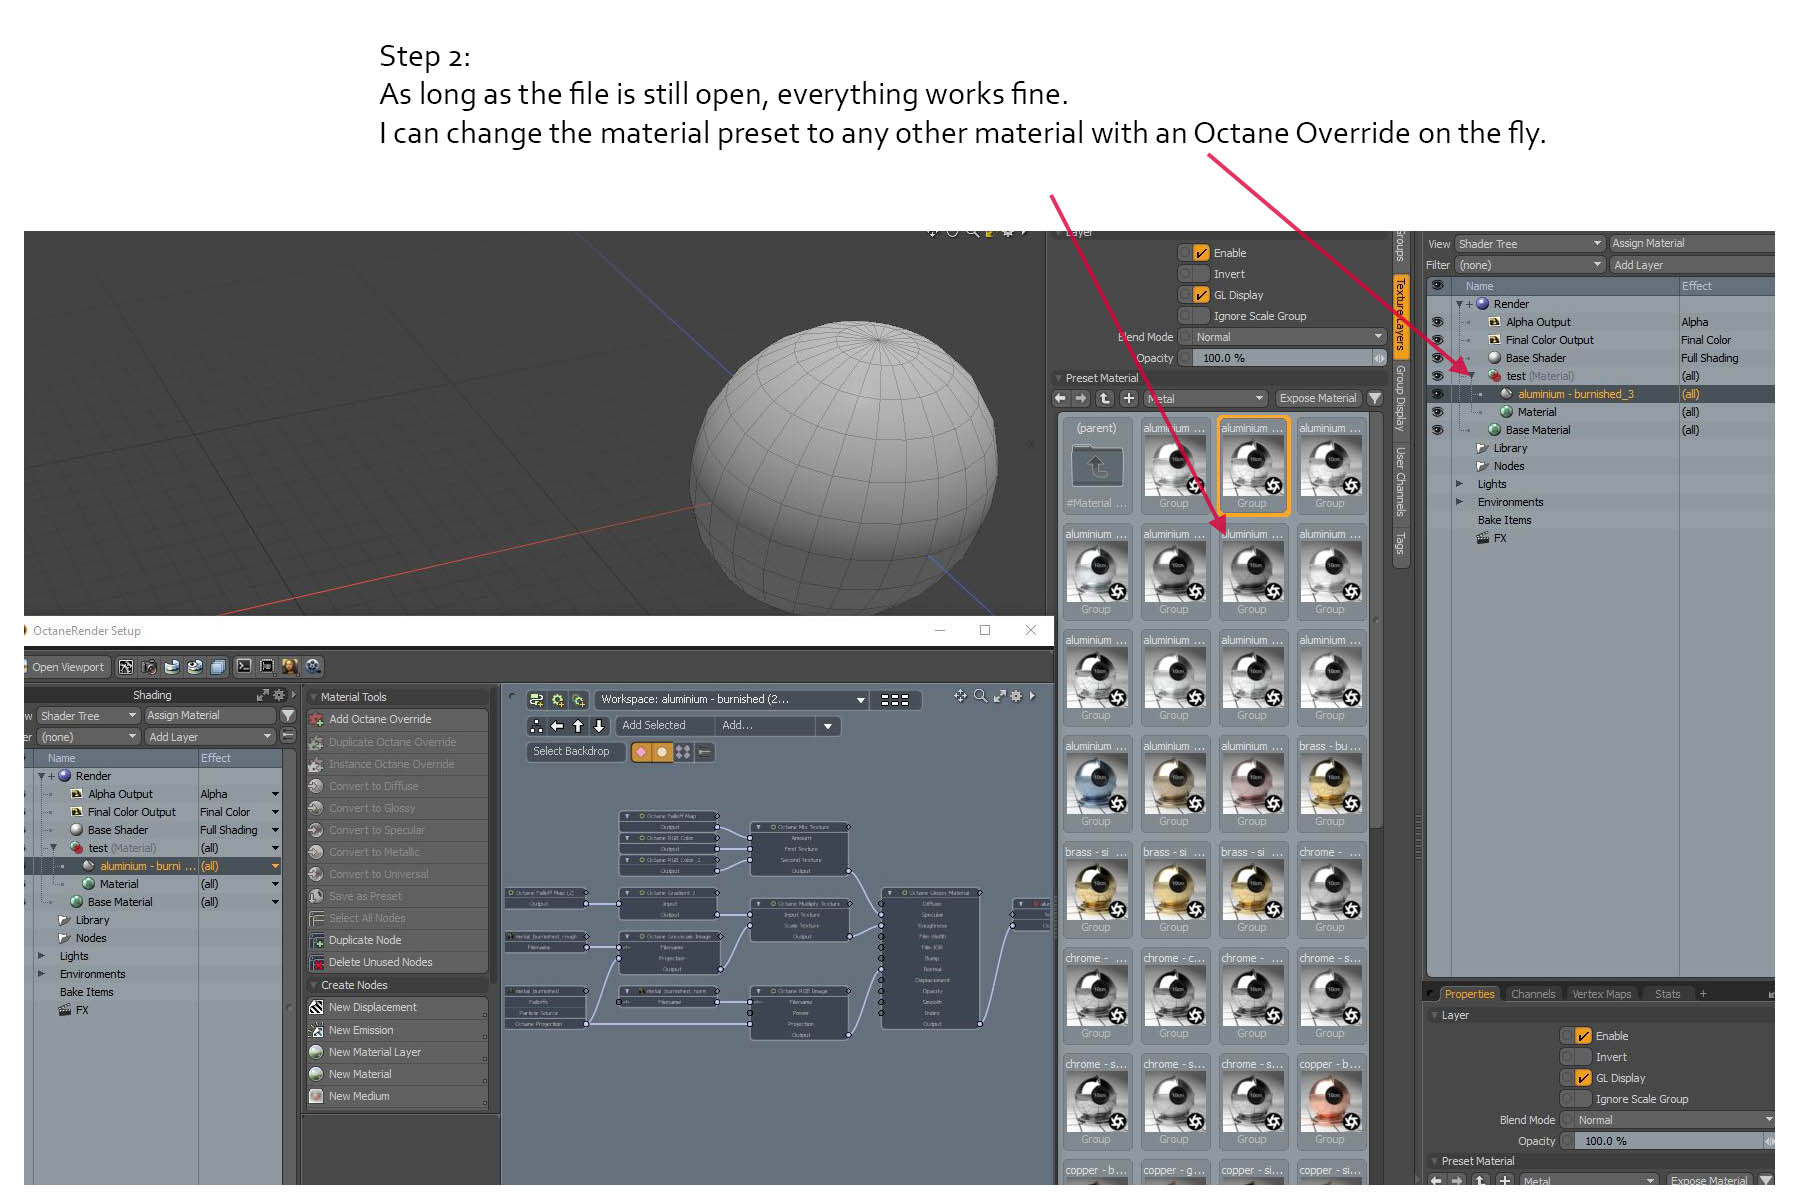The width and height of the screenshot is (1800, 1200).
Task: Toggle GL Display in lower Properties panel
Action: pos(1583,1078)
